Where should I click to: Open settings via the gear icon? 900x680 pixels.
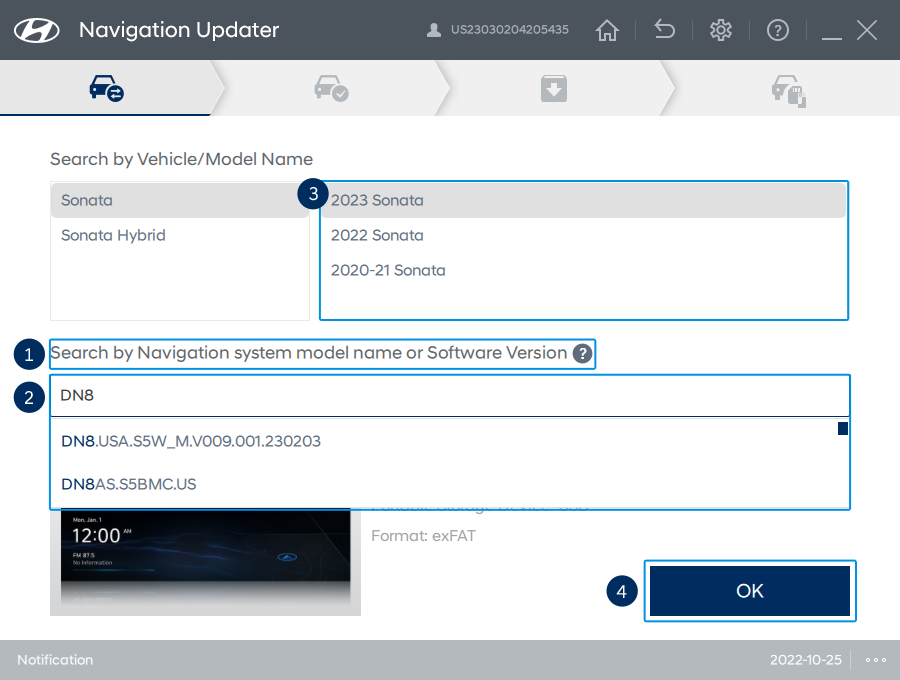721,30
